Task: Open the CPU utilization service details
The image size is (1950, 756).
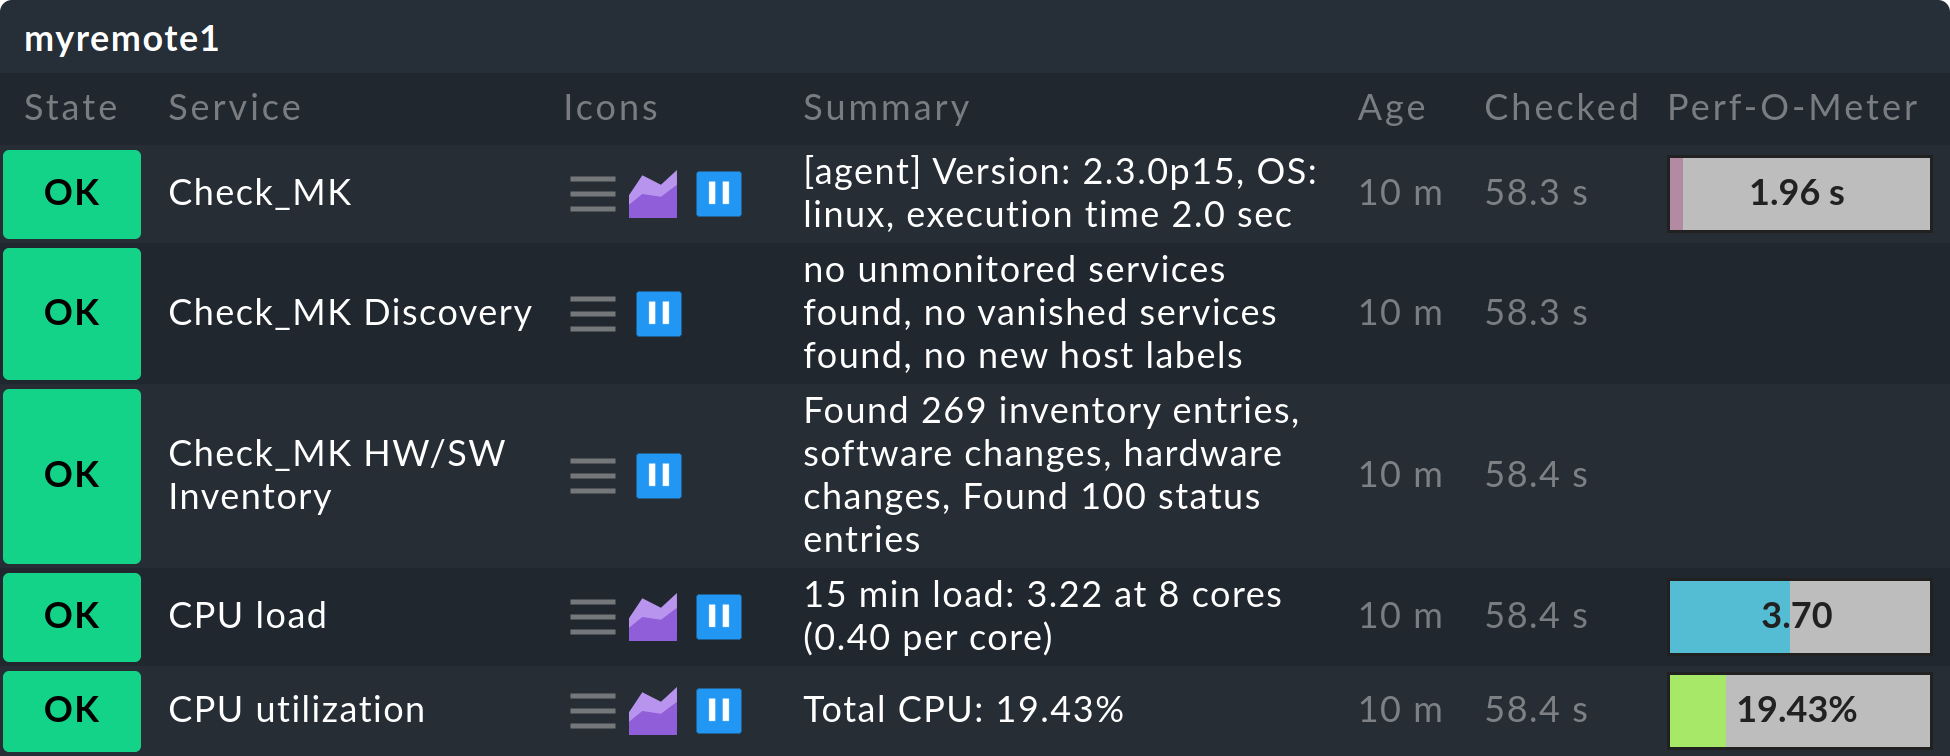Action: tap(296, 711)
